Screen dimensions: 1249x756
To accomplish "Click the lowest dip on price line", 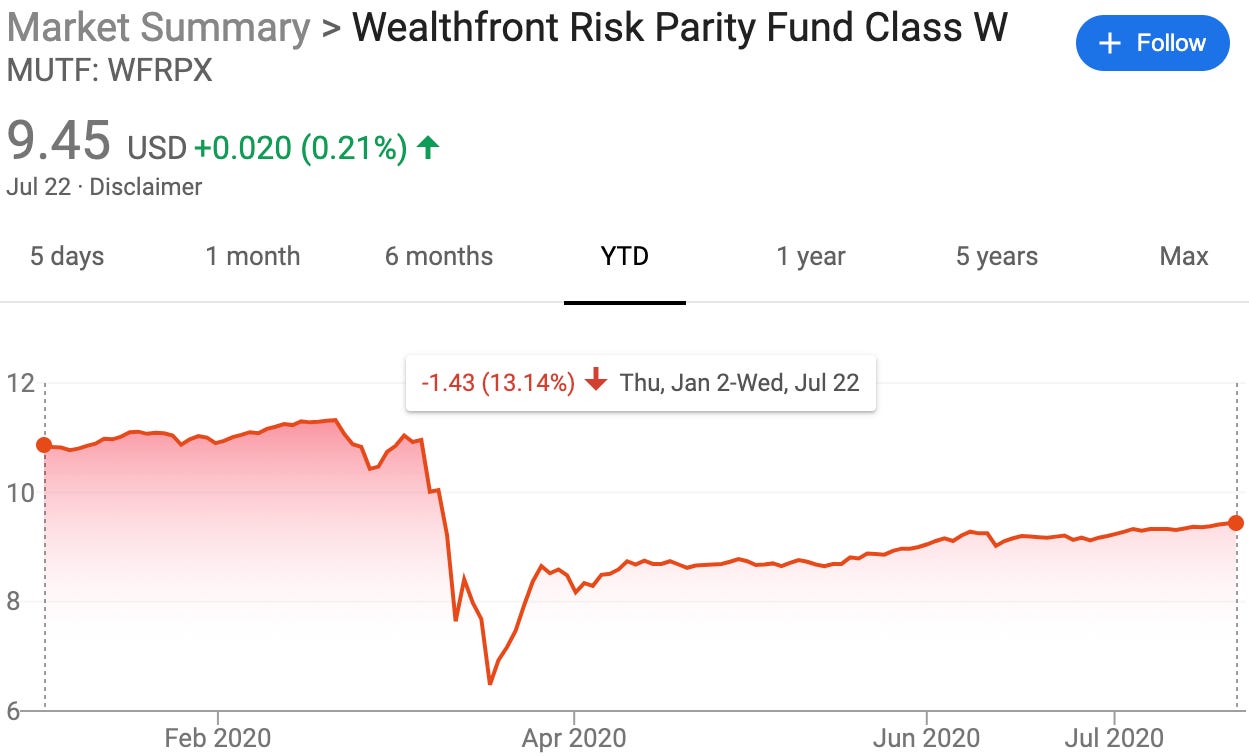I will click(490, 683).
